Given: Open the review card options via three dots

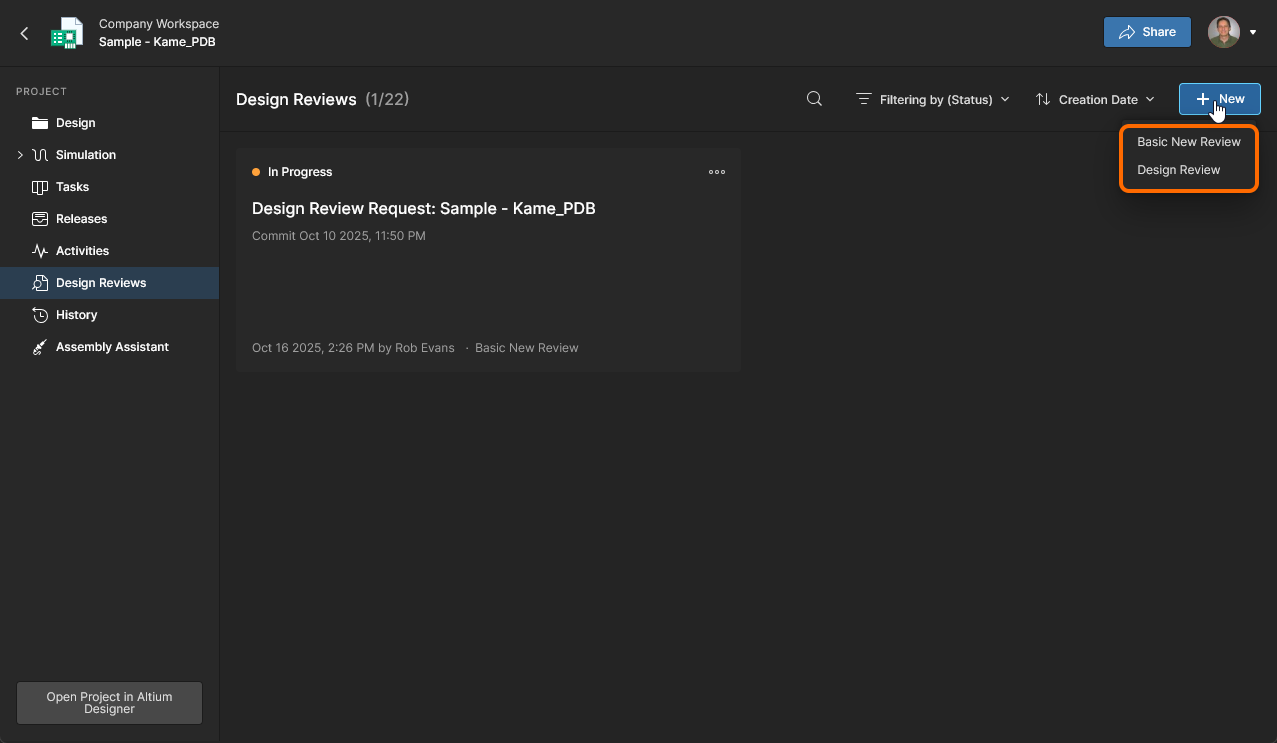Looking at the screenshot, I should [716, 171].
